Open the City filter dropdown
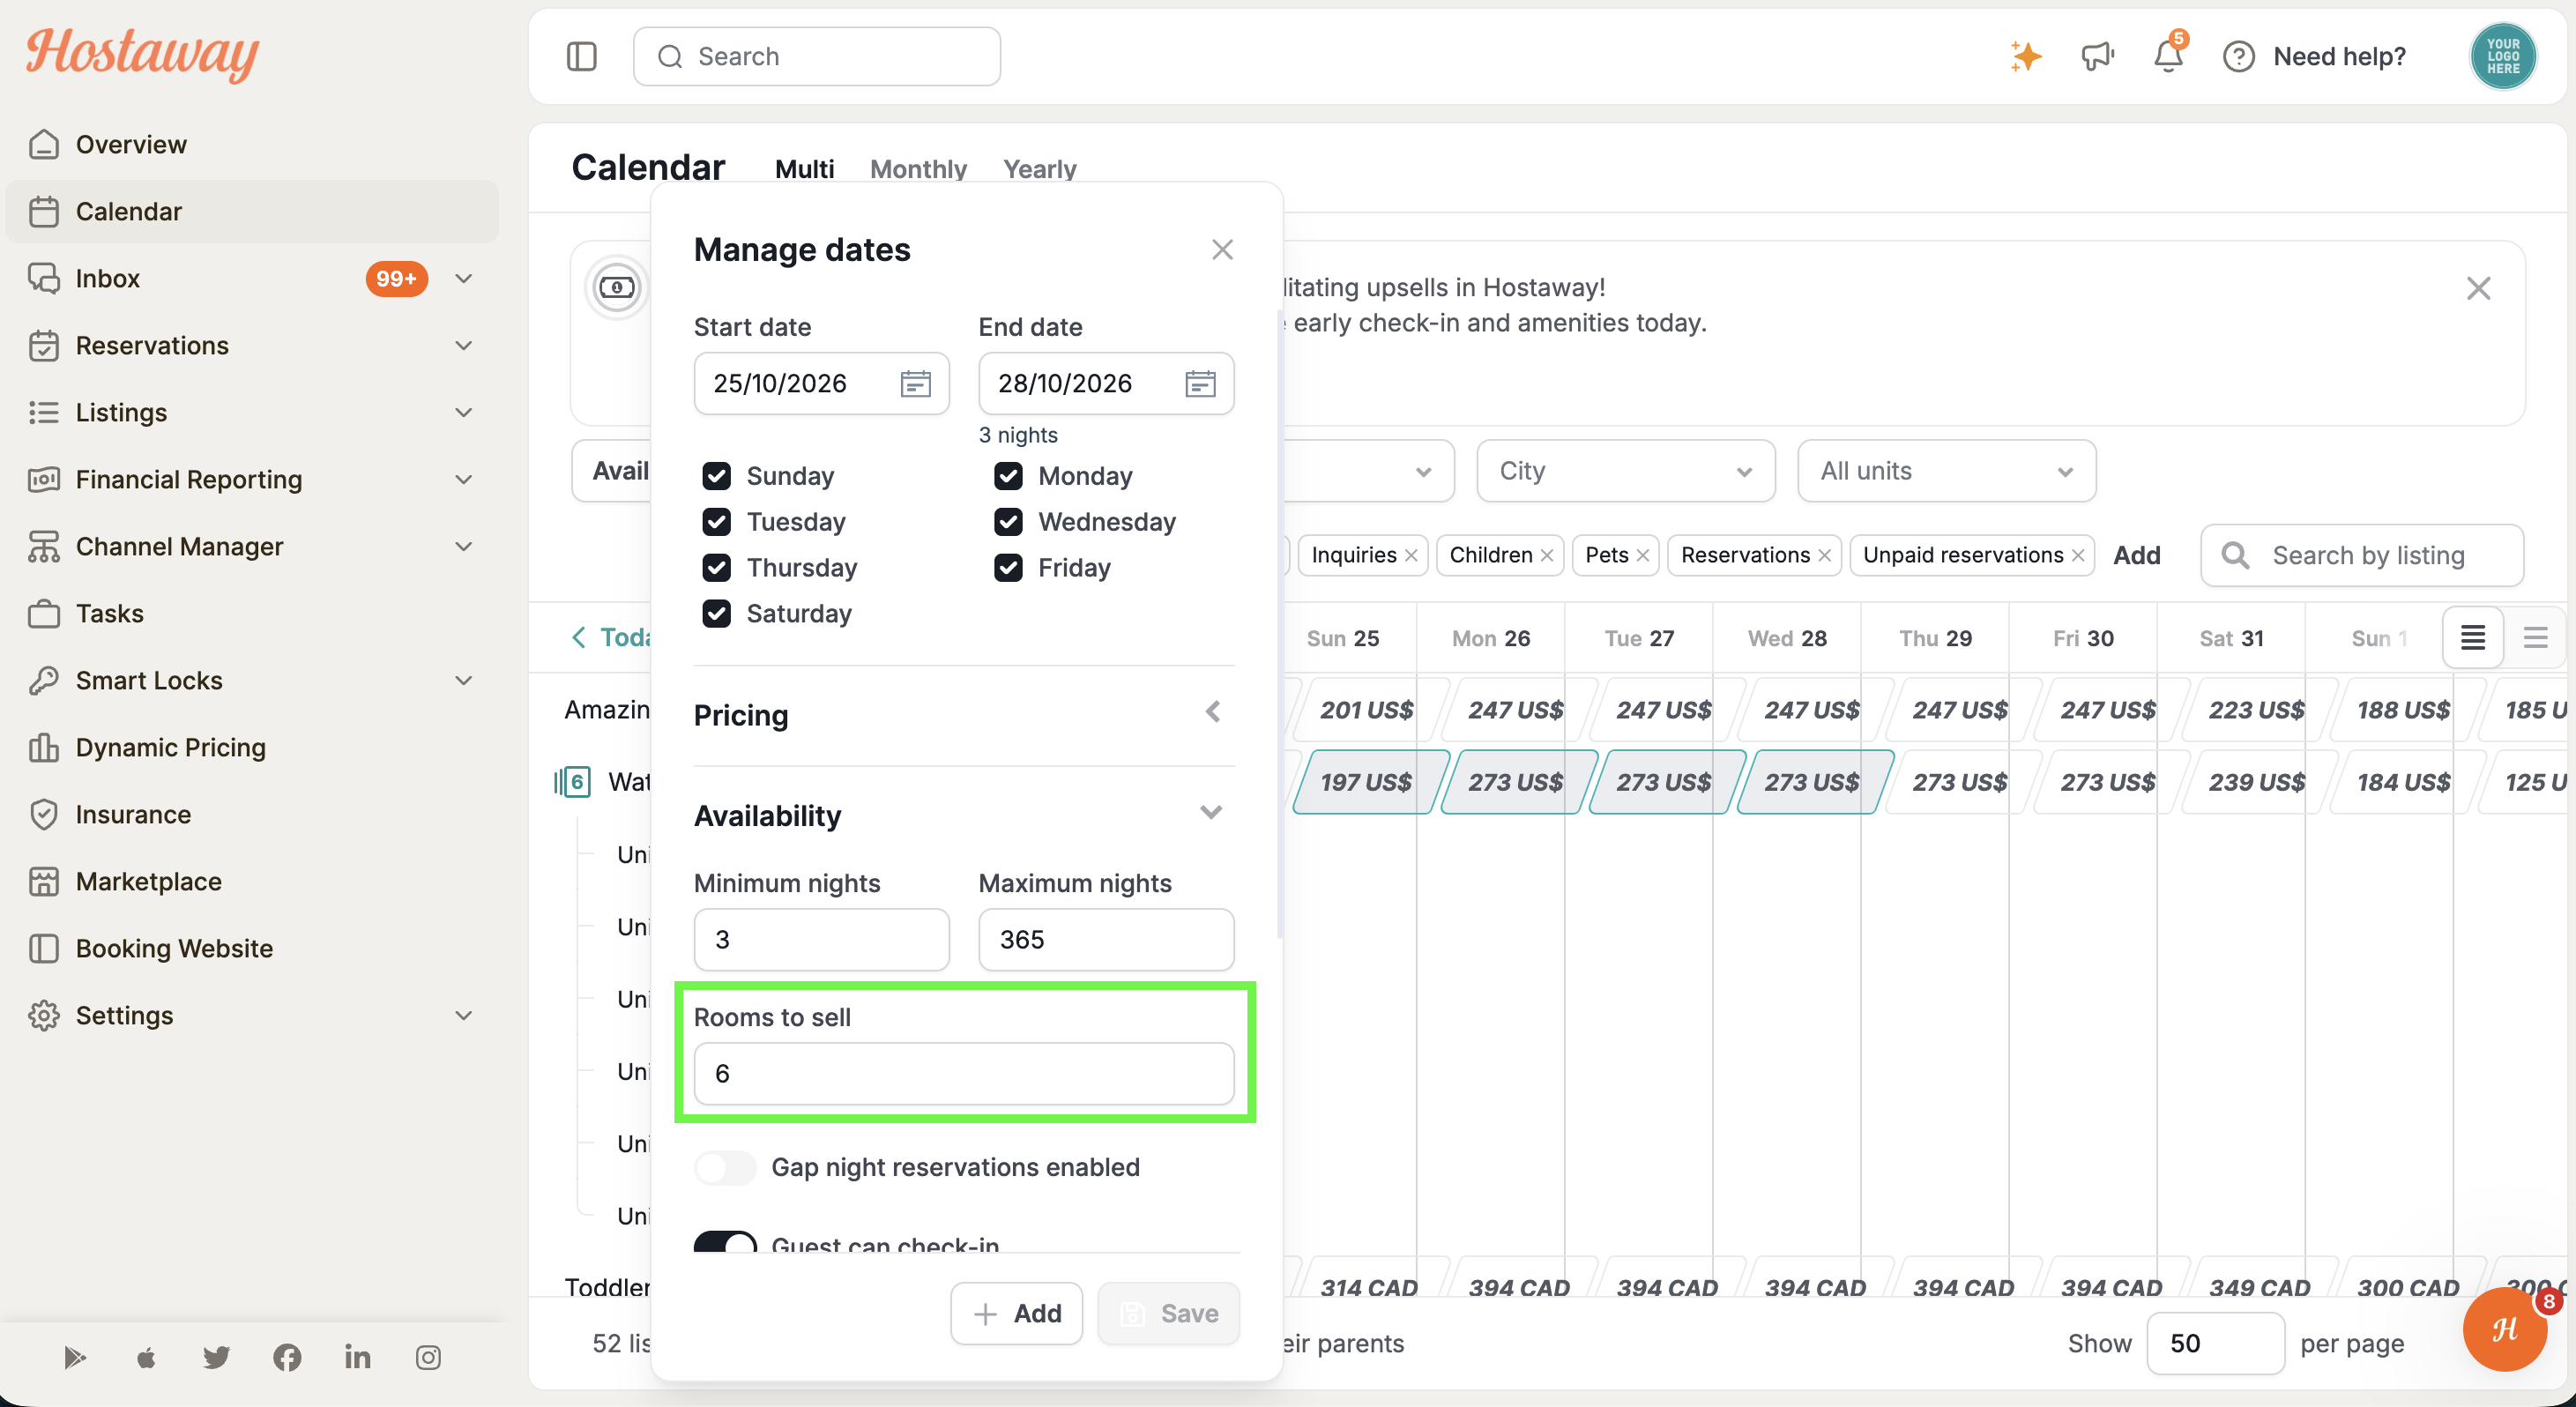 click(x=1625, y=471)
